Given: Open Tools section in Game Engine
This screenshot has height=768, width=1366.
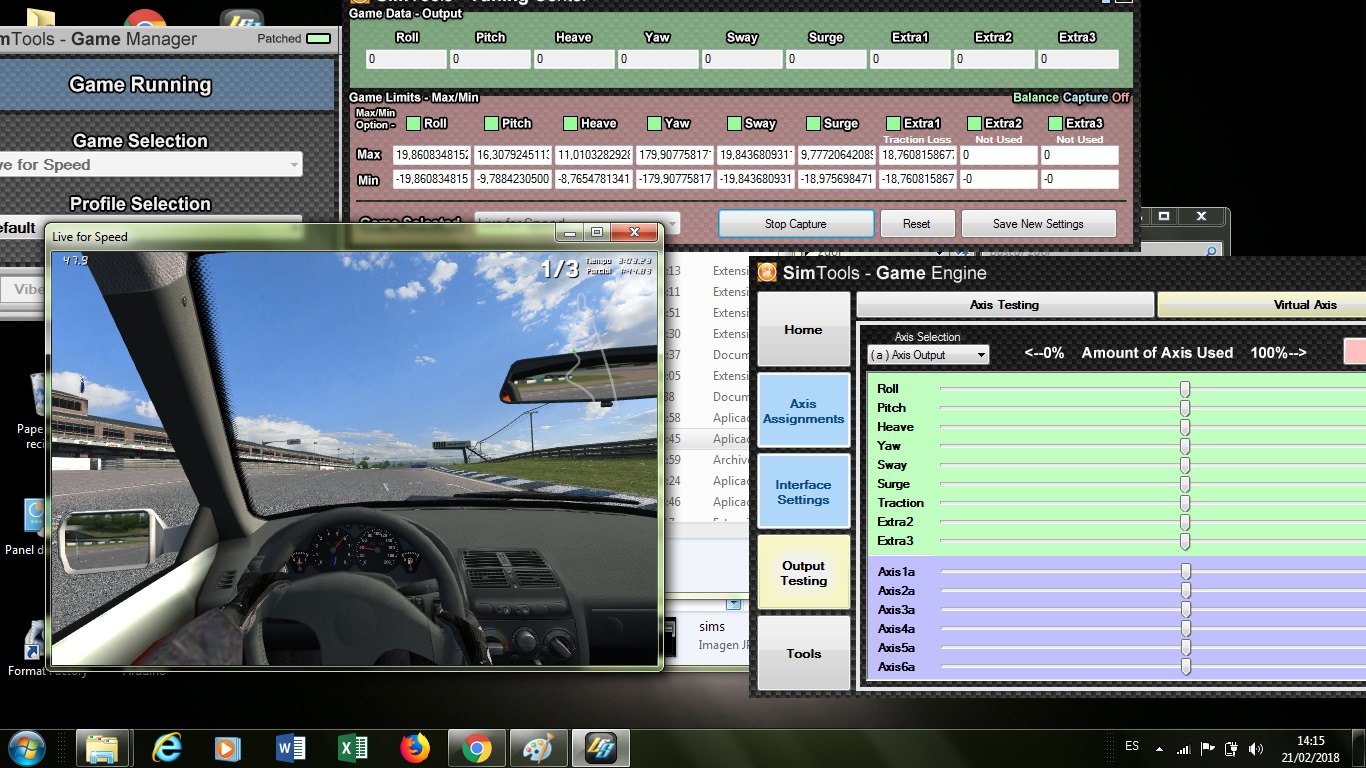Looking at the screenshot, I should (803, 653).
